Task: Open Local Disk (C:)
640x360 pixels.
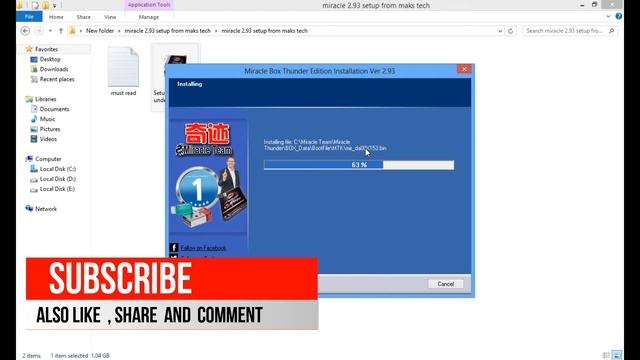Action: click(58, 169)
